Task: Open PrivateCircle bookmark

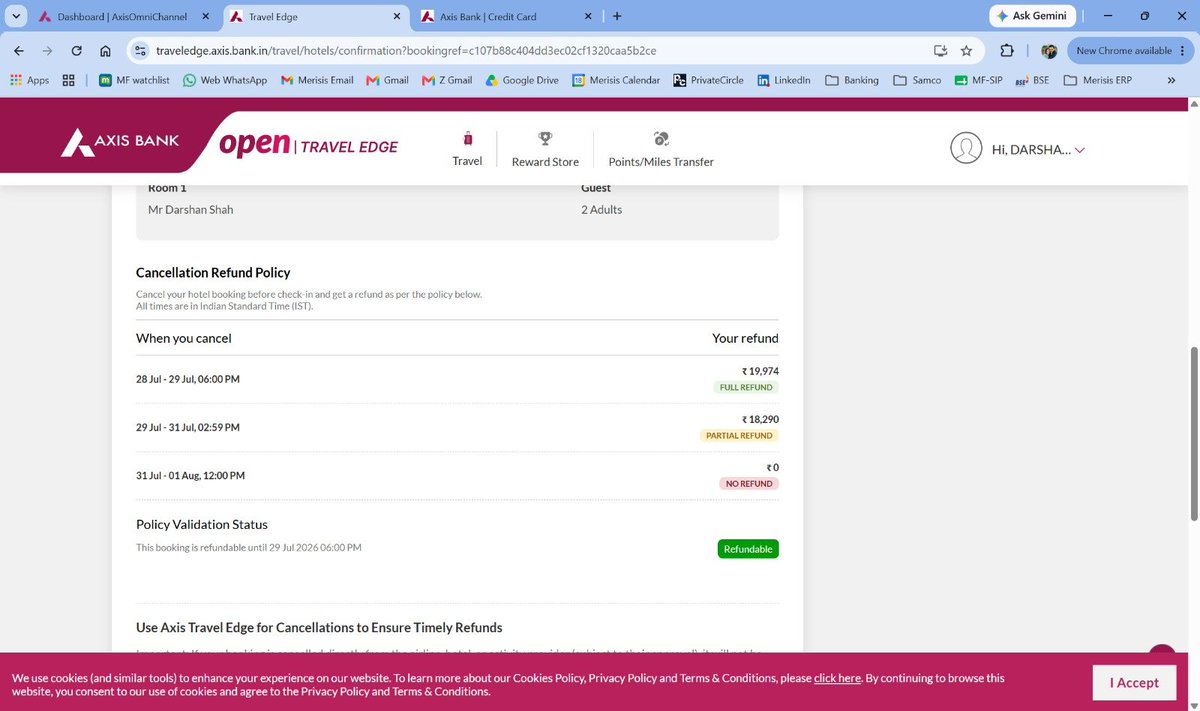Action: 708,80
